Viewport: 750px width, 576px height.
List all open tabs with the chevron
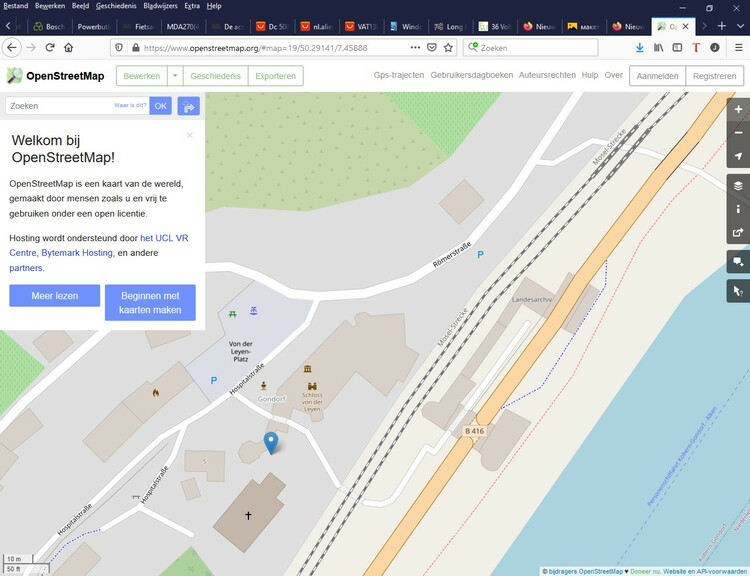(740, 26)
